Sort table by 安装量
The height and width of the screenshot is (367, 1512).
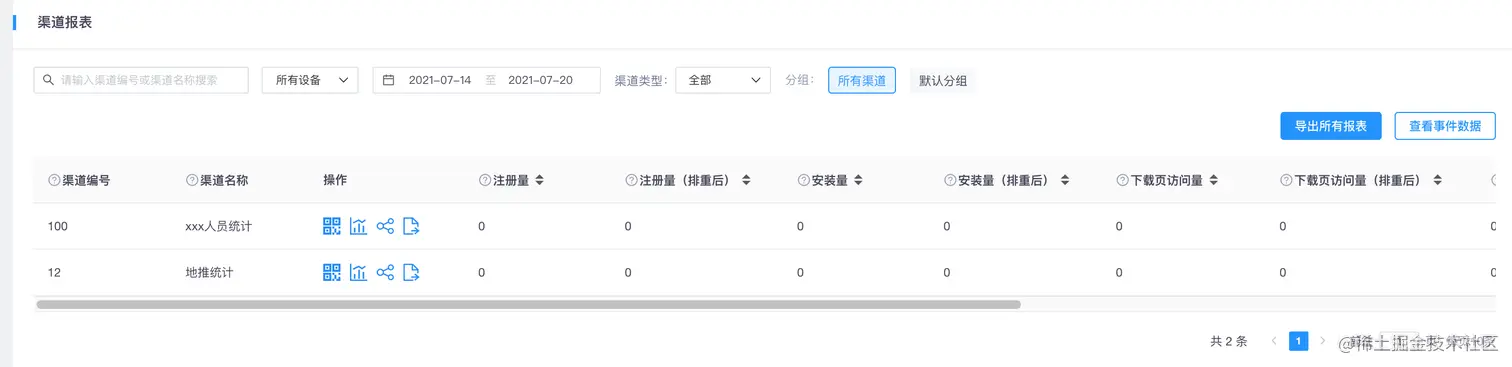(858, 181)
